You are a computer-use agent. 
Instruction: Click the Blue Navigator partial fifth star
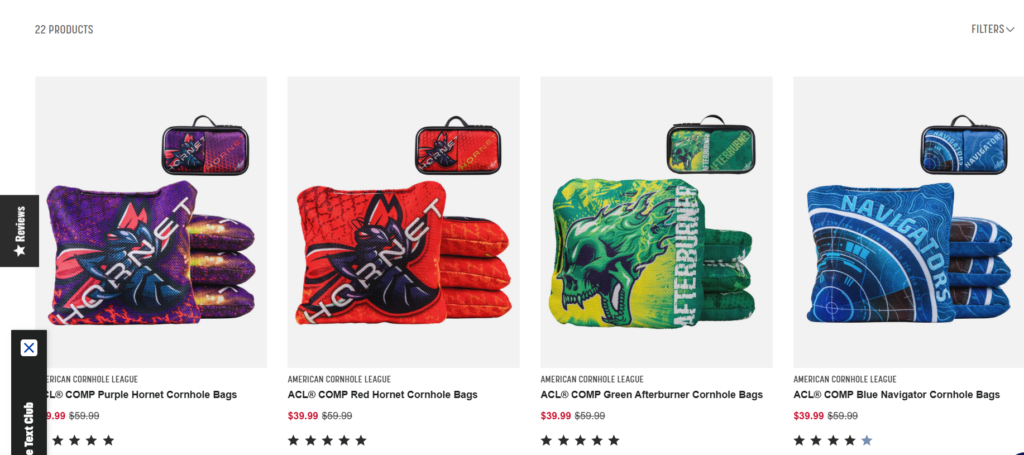click(x=867, y=441)
